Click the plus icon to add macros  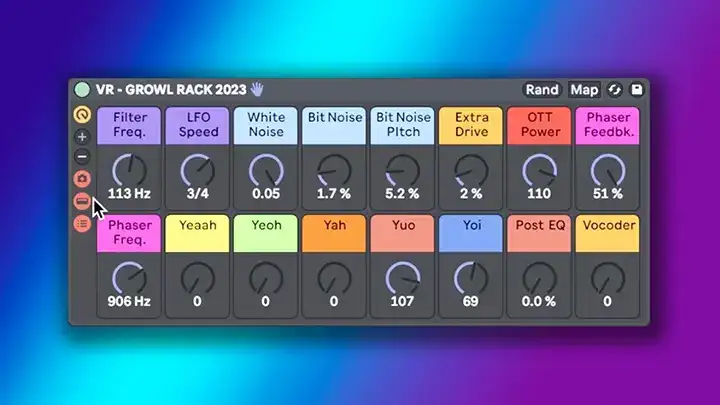(82, 137)
